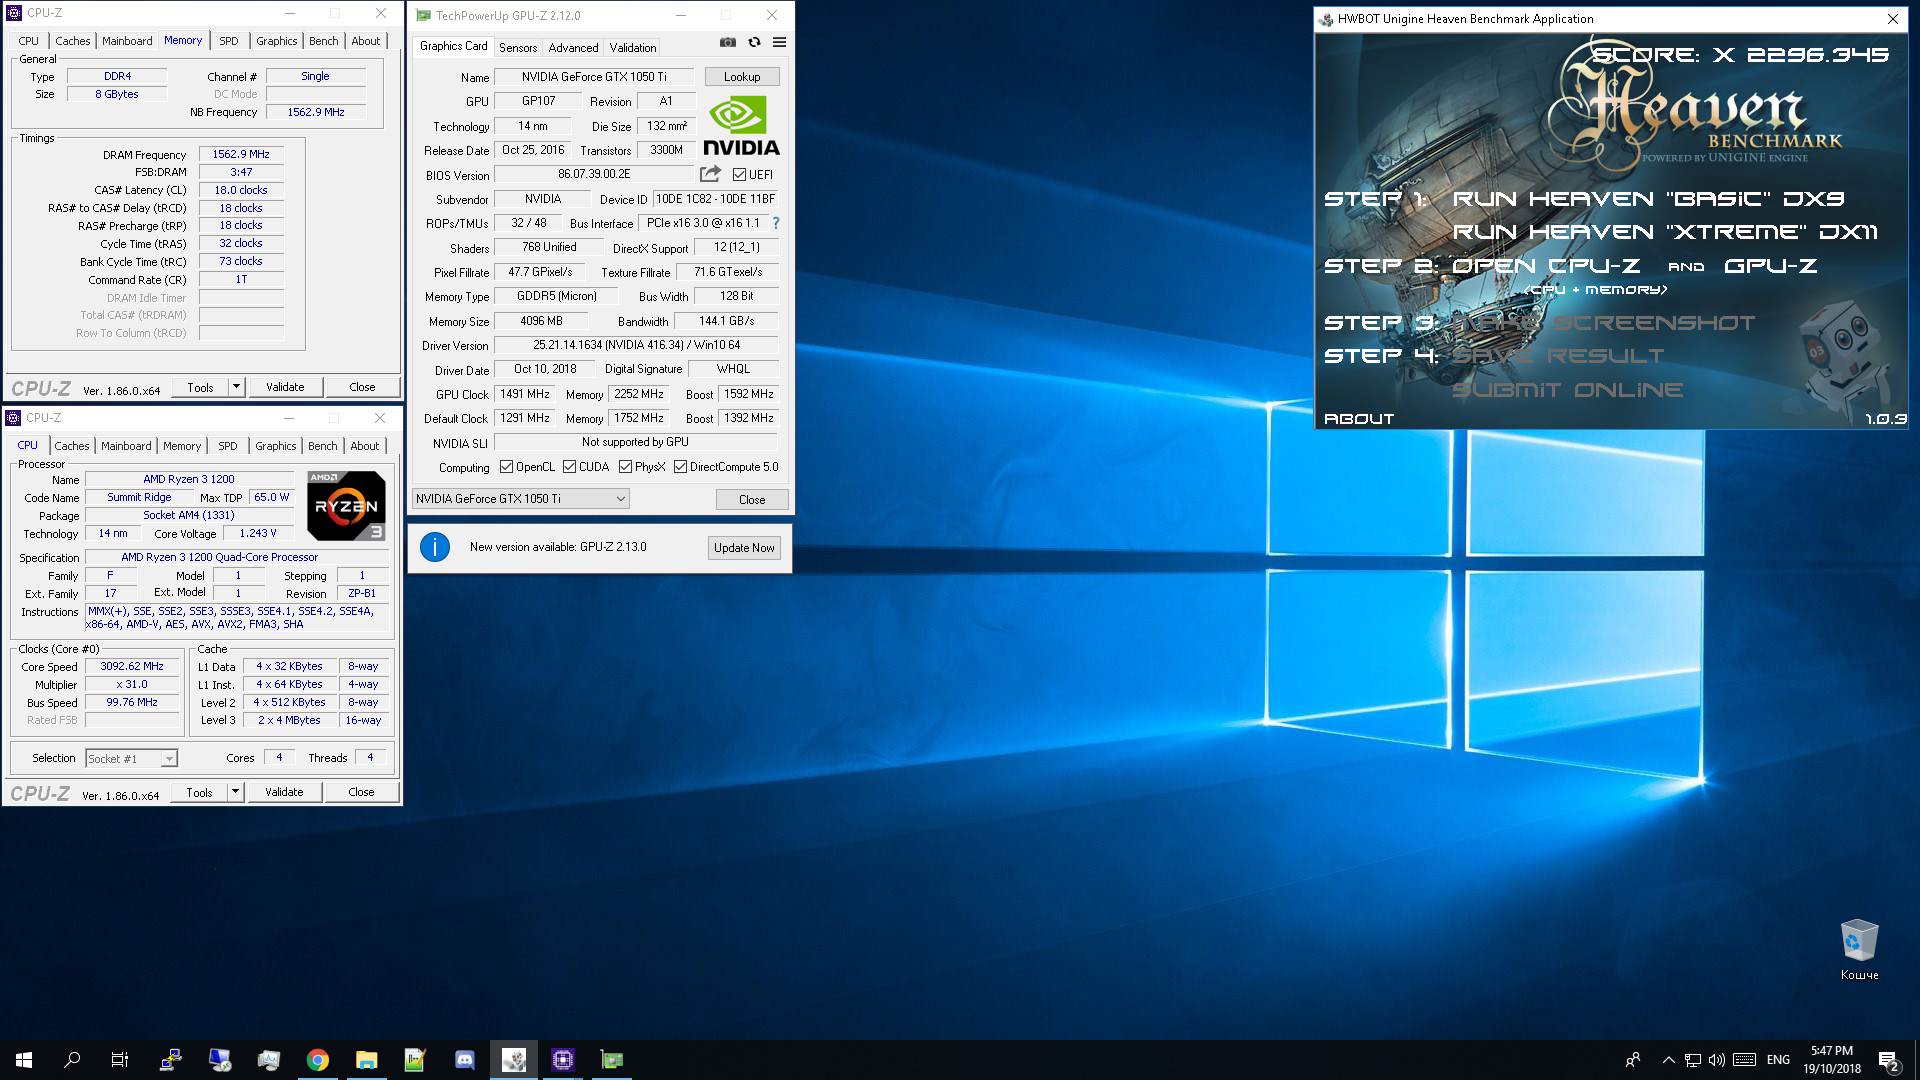The image size is (1920, 1080).
Task: Click Open CPU-Z link in HWBOT
Action: [1546, 266]
